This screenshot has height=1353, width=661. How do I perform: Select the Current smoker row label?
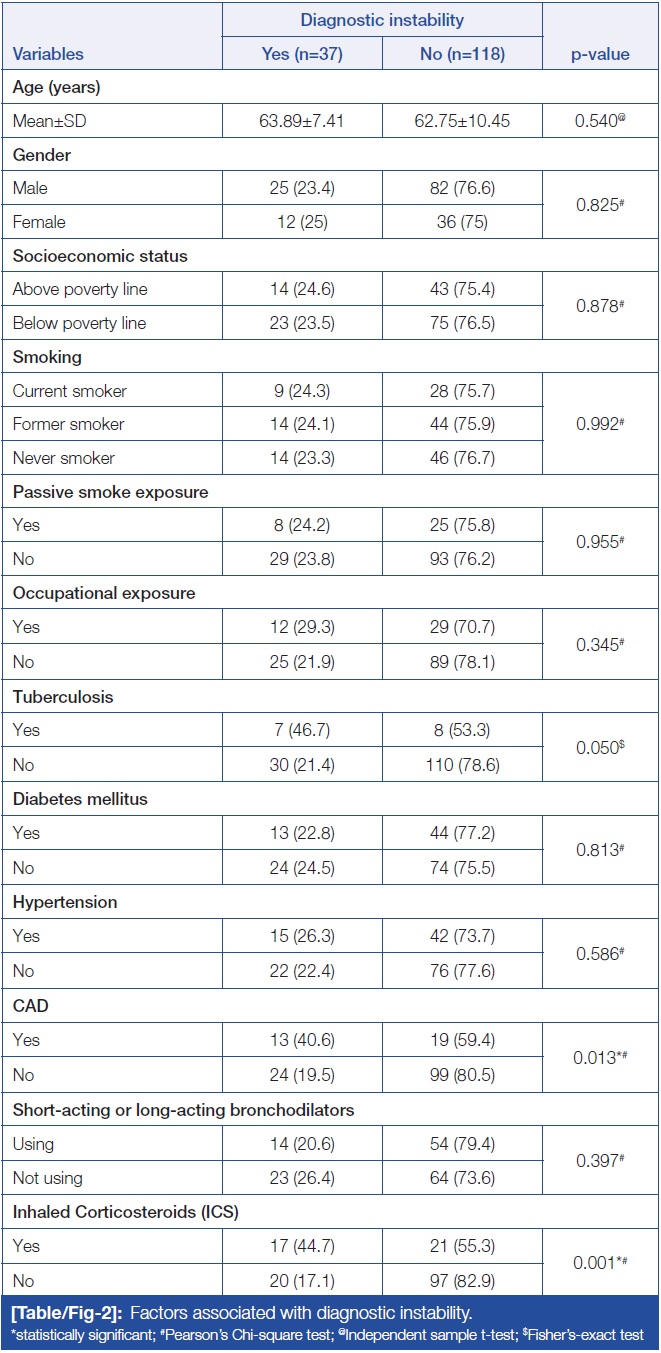(x=69, y=390)
